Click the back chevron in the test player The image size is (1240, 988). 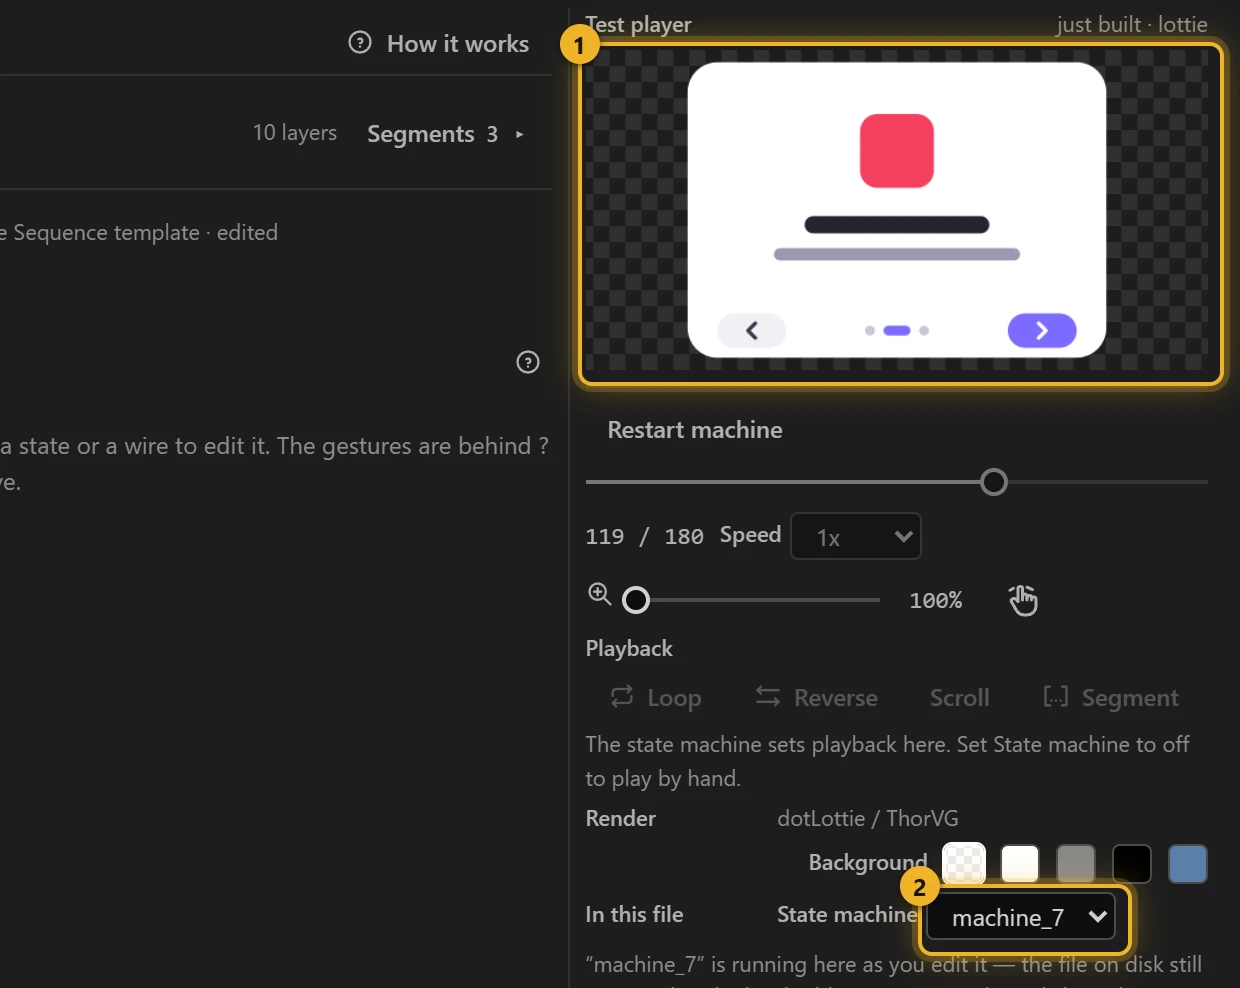click(752, 331)
